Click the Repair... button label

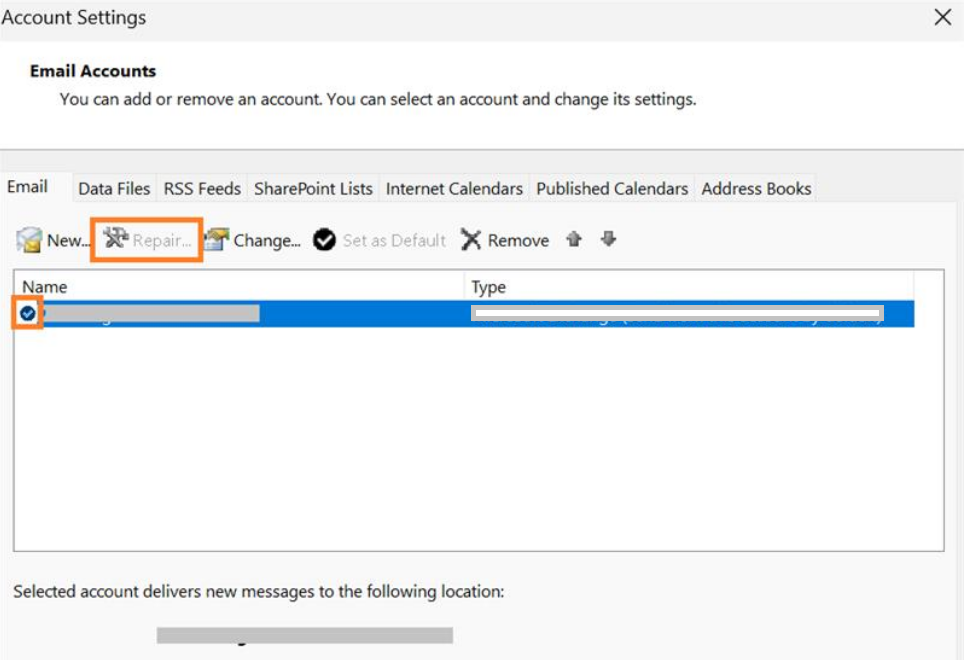162,240
